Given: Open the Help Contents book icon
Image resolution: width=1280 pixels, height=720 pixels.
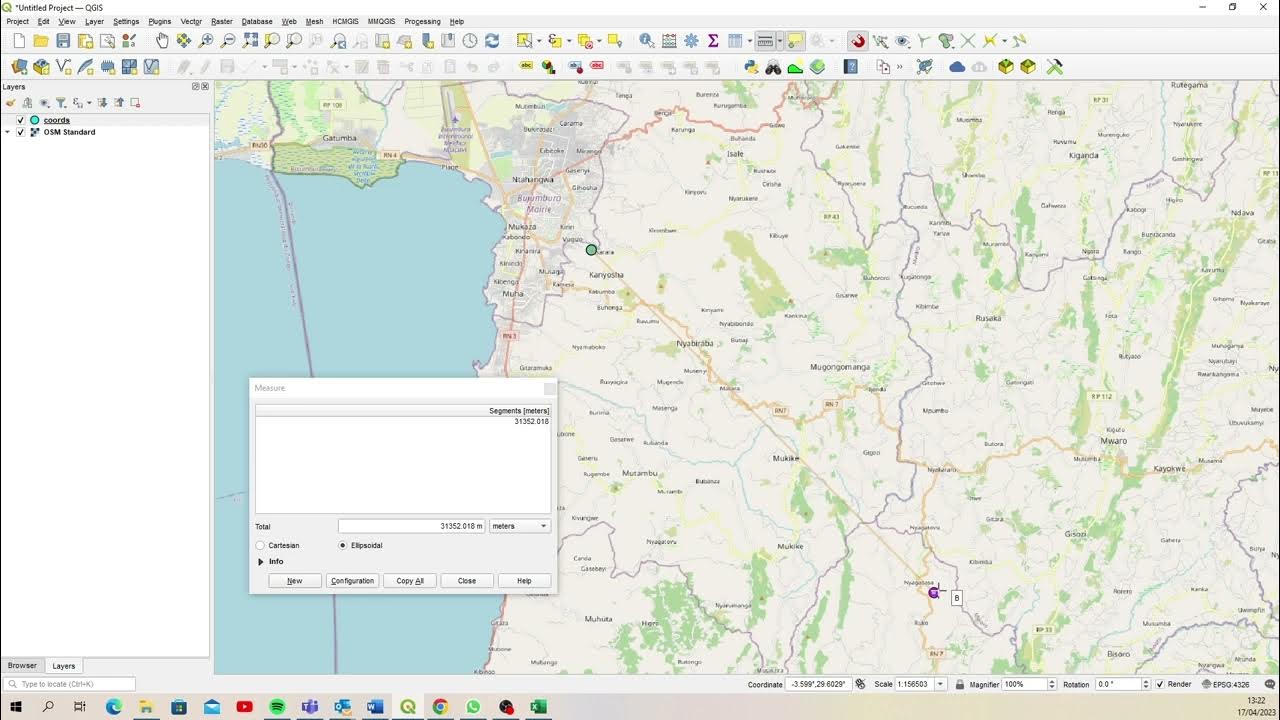Looking at the screenshot, I should tap(851, 67).
